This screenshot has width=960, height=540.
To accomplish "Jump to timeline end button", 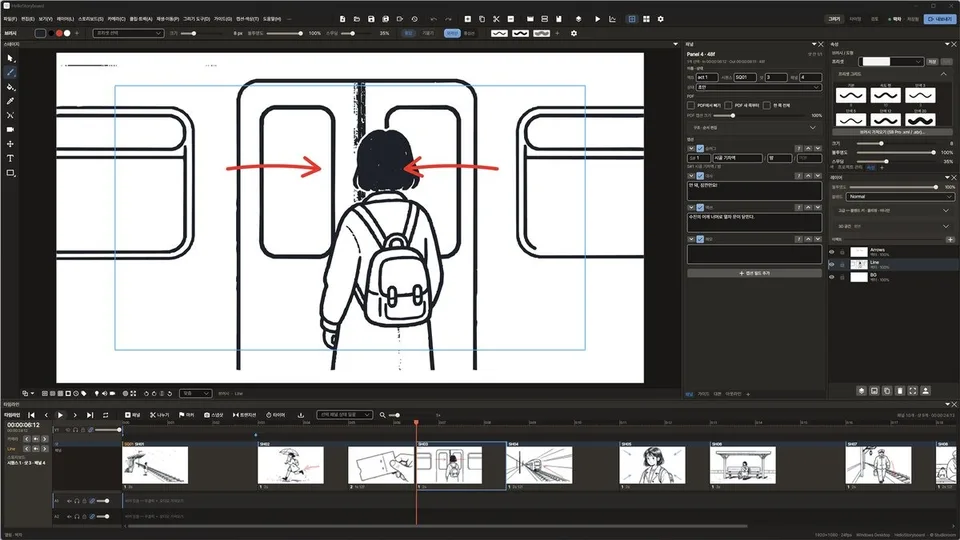I will 90,415.
